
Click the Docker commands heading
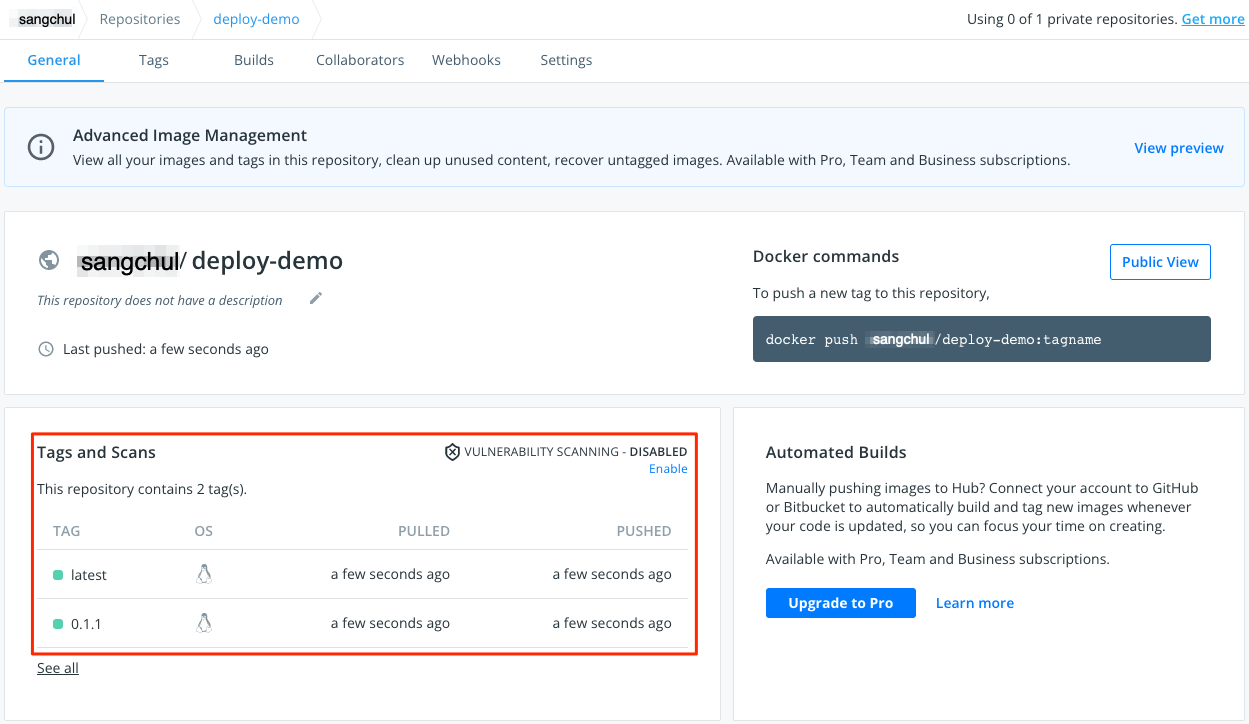826,256
